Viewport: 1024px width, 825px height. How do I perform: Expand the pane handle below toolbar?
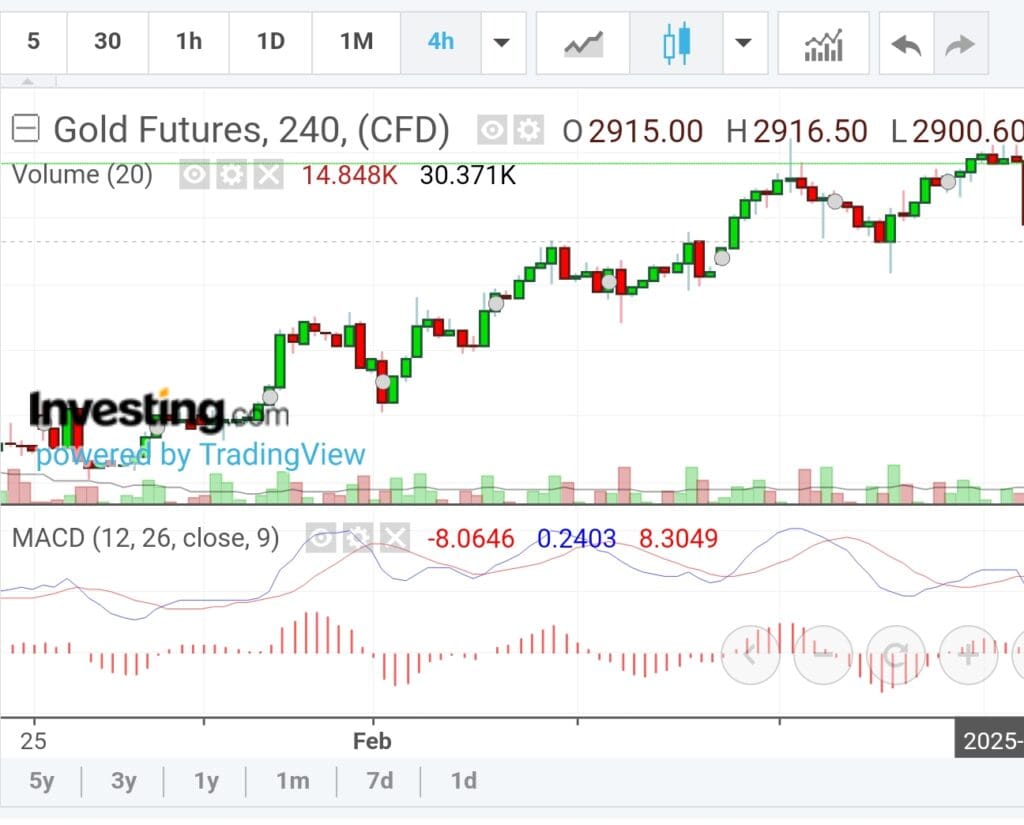click(27, 82)
